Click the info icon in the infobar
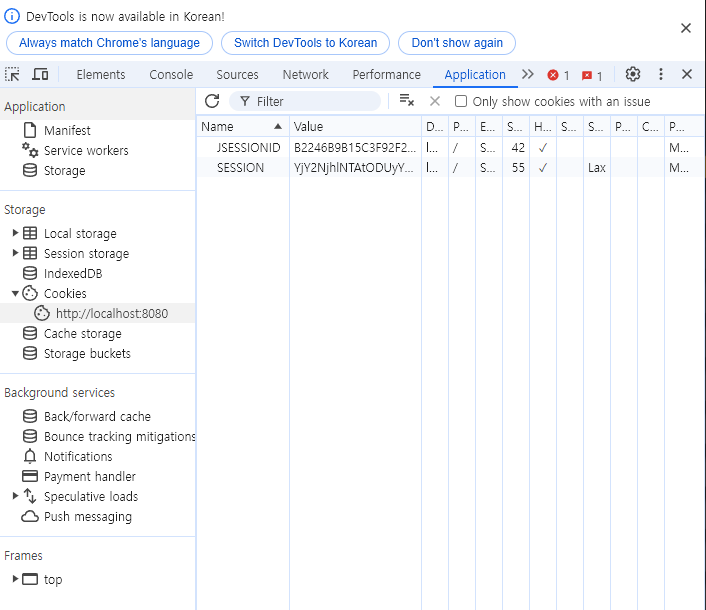Viewport: 706px width, 610px height. [x=12, y=17]
